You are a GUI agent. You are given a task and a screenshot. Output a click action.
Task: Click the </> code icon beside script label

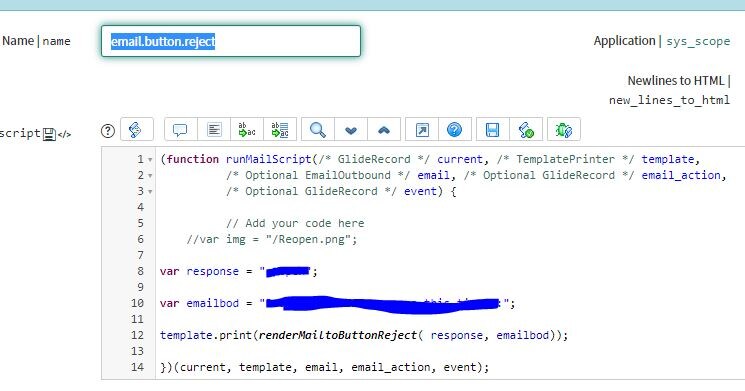pos(64,135)
